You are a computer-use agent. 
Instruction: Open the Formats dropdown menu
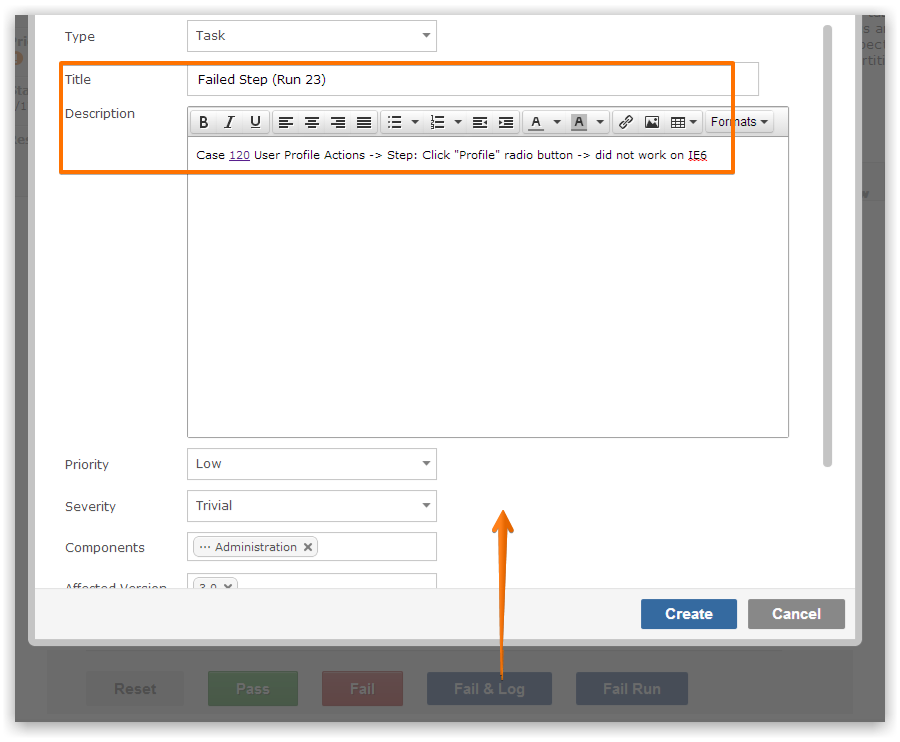coord(739,122)
